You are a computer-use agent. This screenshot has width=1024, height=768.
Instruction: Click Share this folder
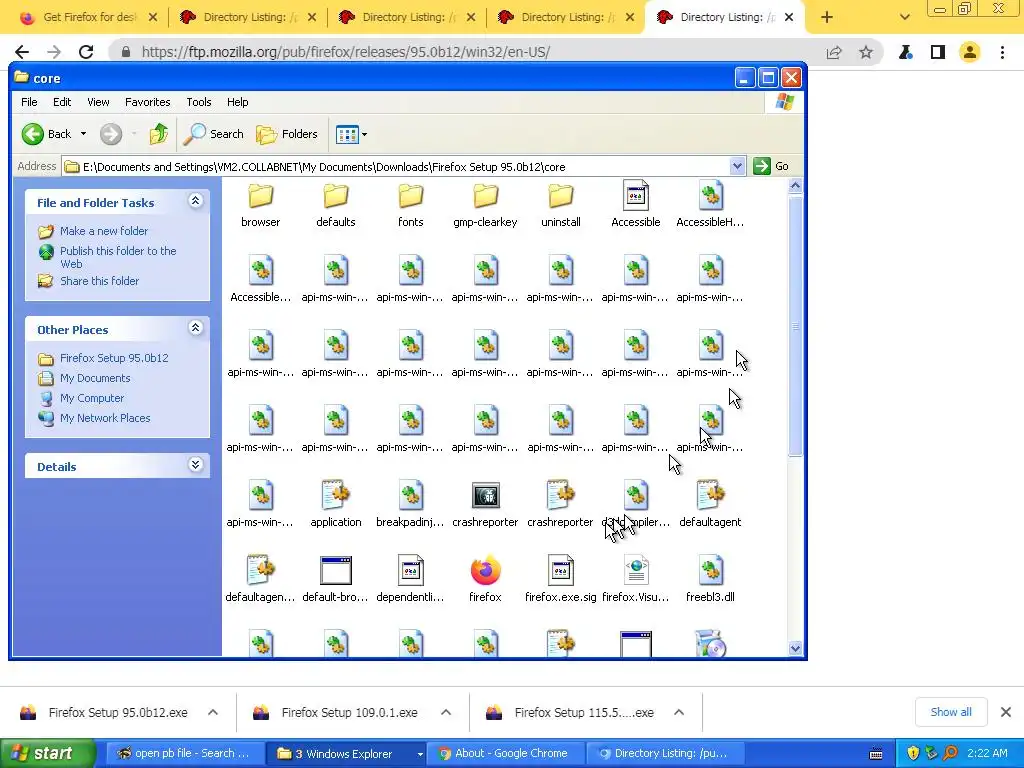(x=99, y=281)
